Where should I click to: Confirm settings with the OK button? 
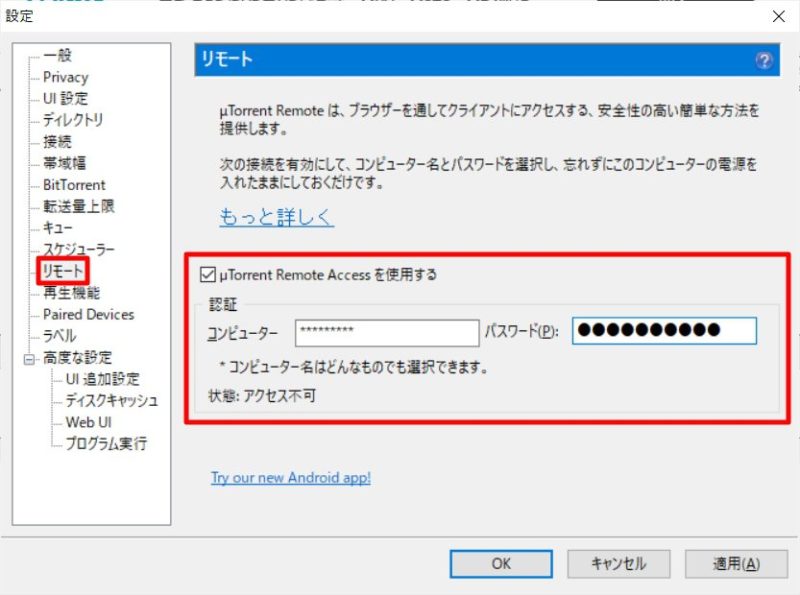pos(501,564)
